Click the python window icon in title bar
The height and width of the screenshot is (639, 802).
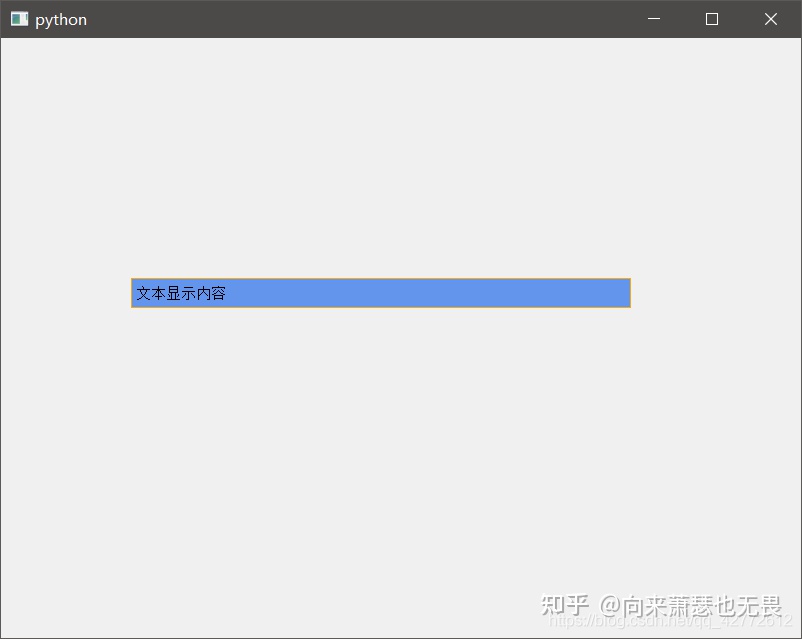click(19, 19)
